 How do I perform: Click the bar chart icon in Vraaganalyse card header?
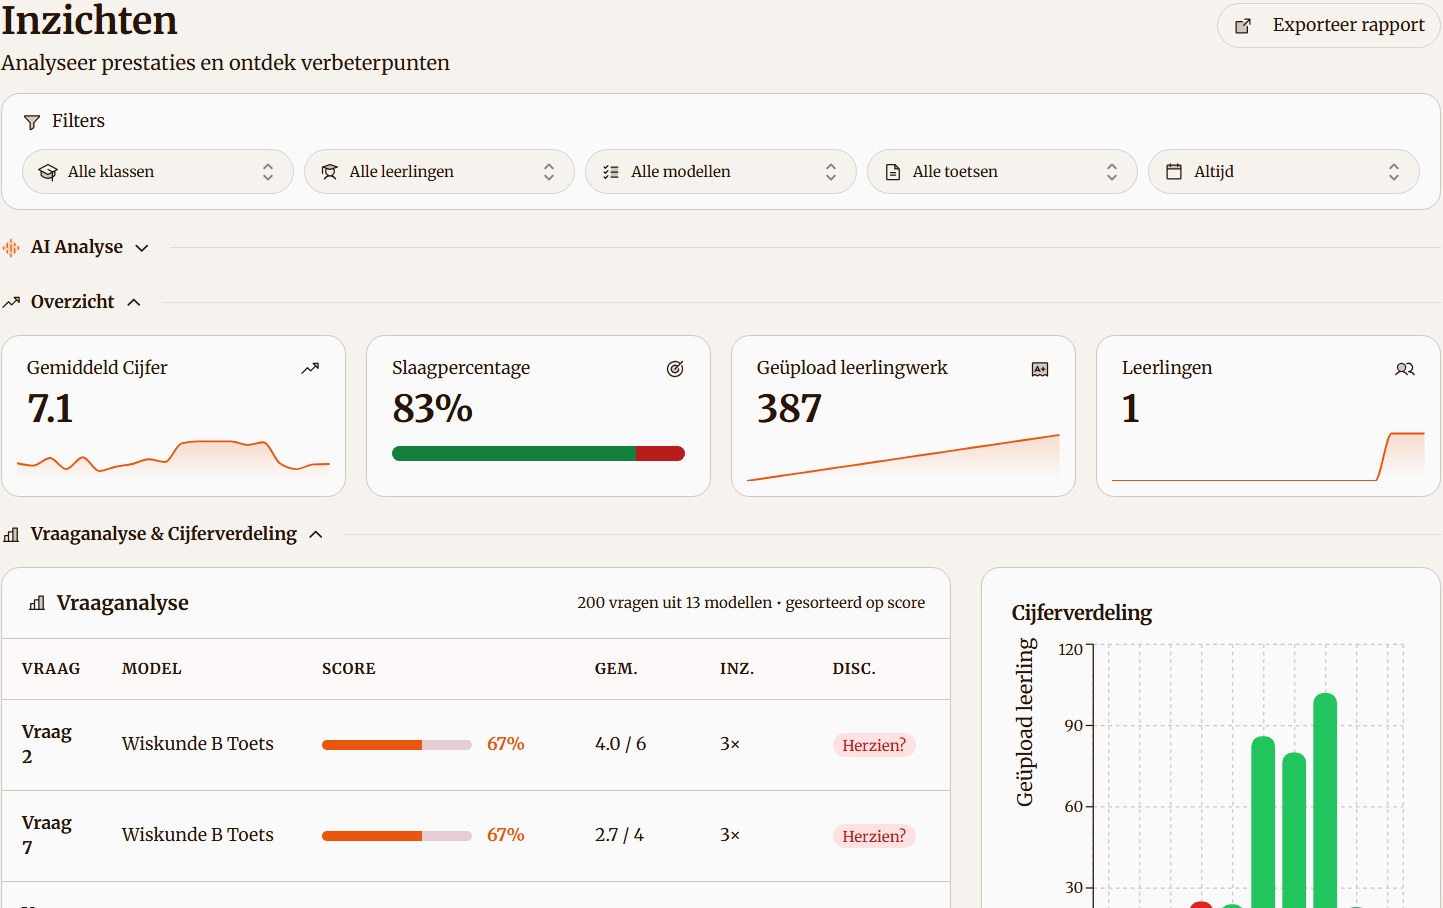(37, 603)
